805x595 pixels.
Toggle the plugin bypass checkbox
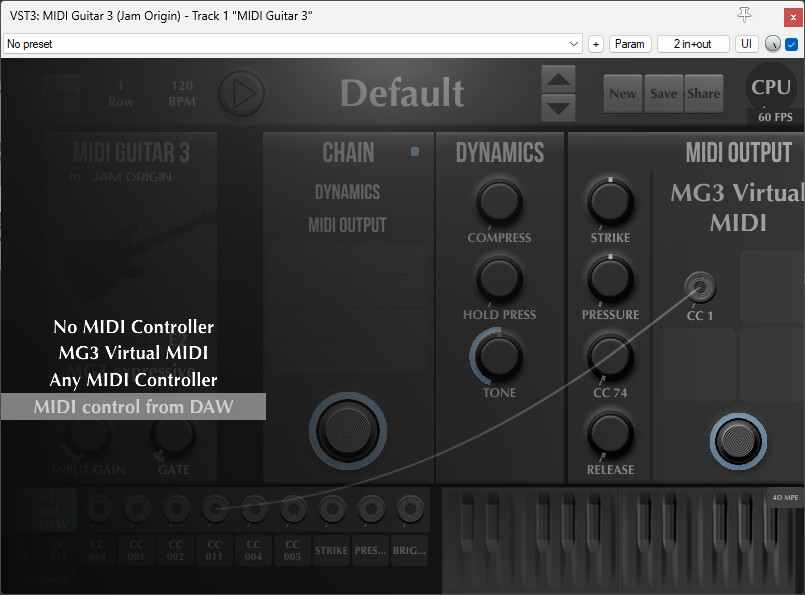(x=791, y=44)
